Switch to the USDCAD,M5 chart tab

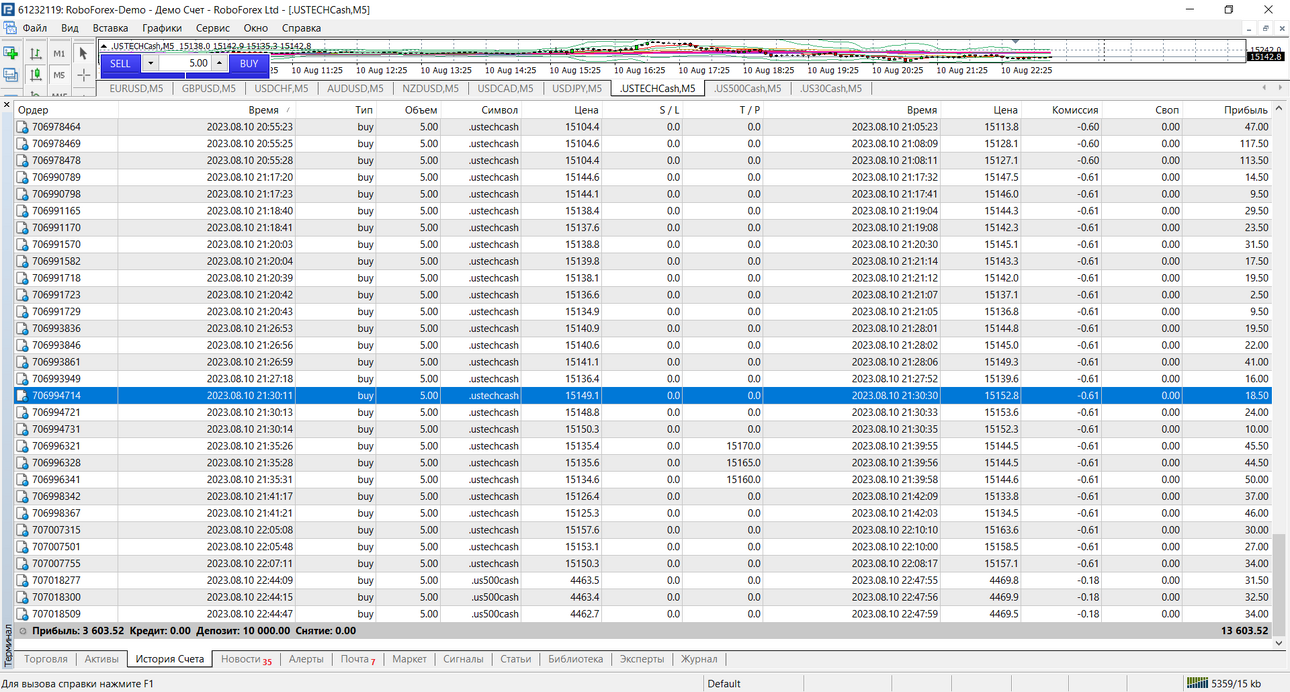point(504,88)
